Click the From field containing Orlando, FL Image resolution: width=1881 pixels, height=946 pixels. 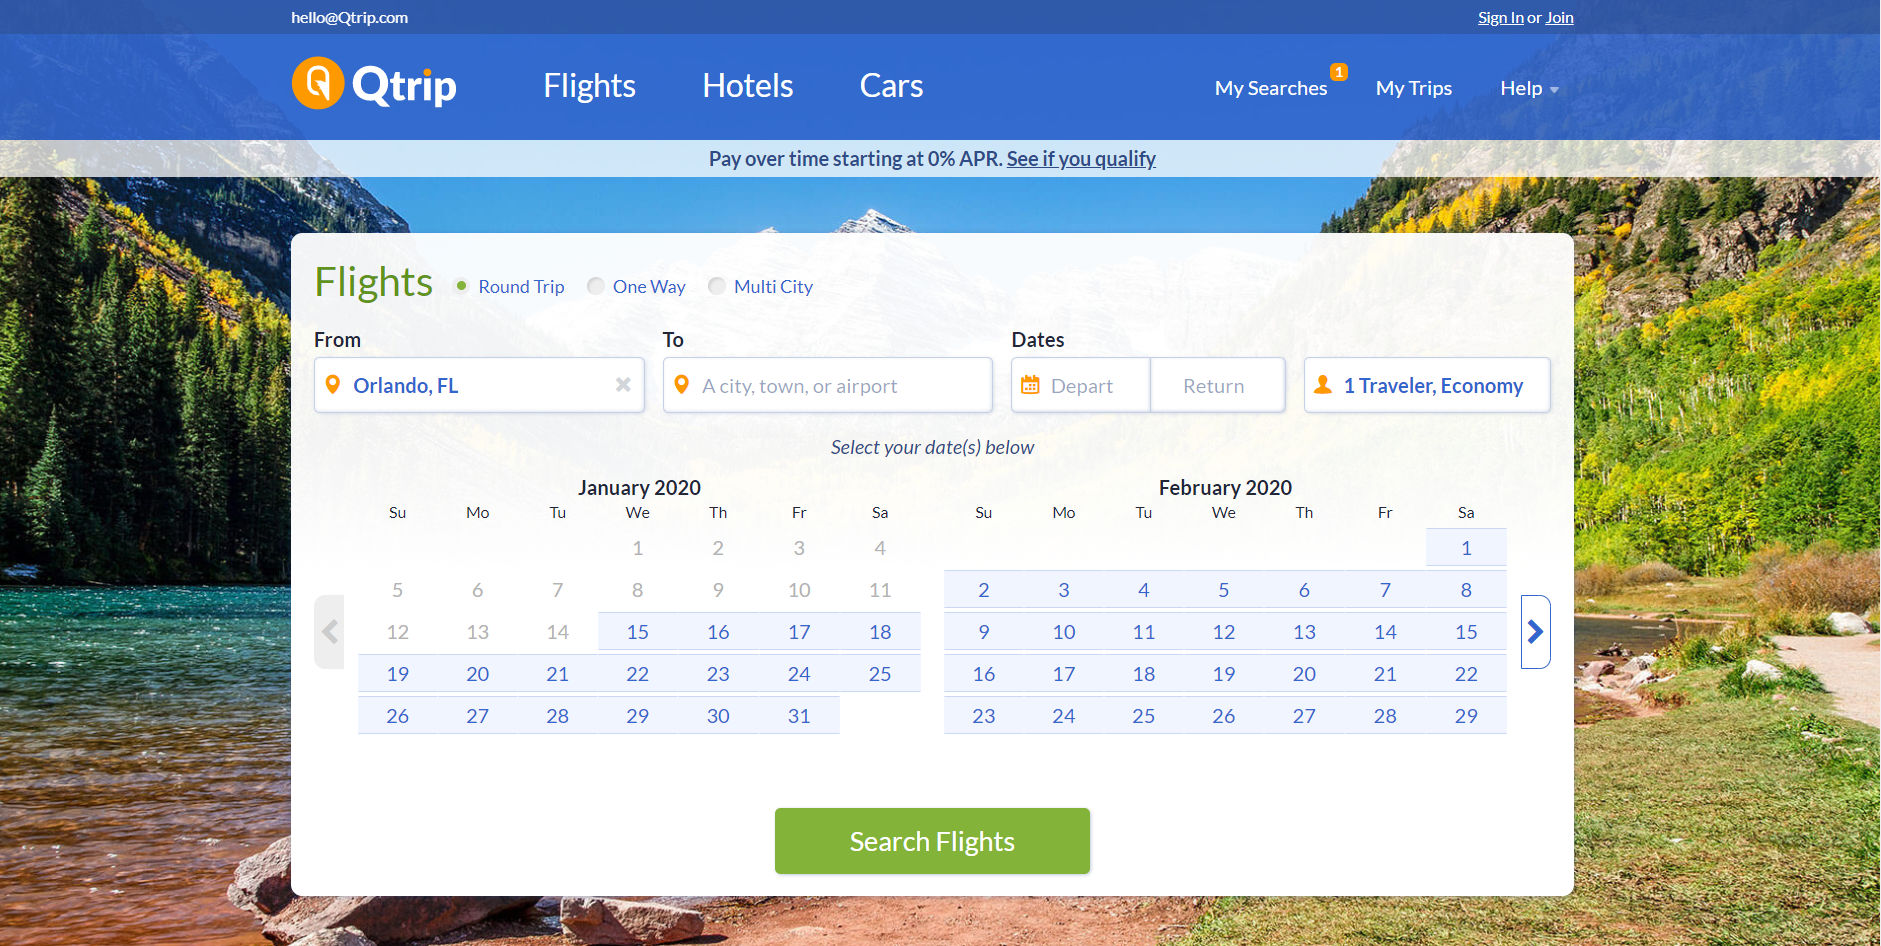click(479, 385)
